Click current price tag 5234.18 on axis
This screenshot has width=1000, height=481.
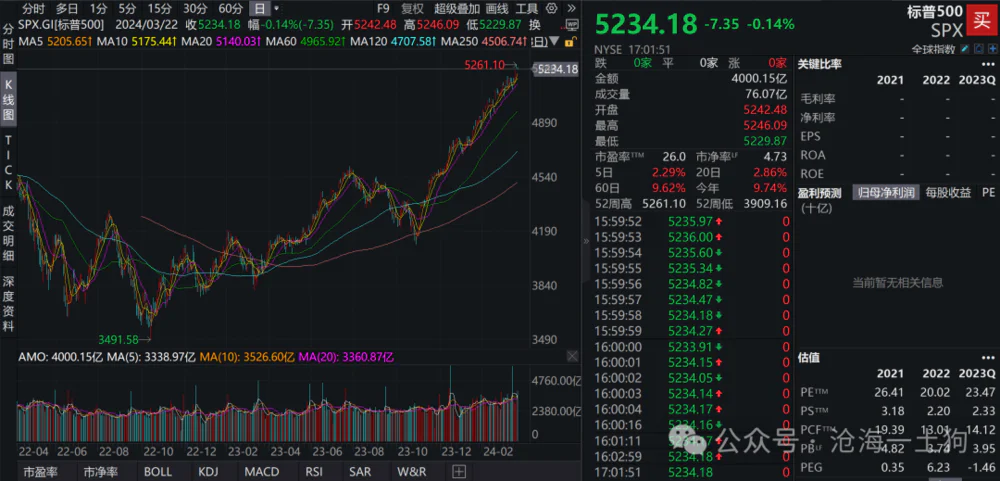point(555,70)
